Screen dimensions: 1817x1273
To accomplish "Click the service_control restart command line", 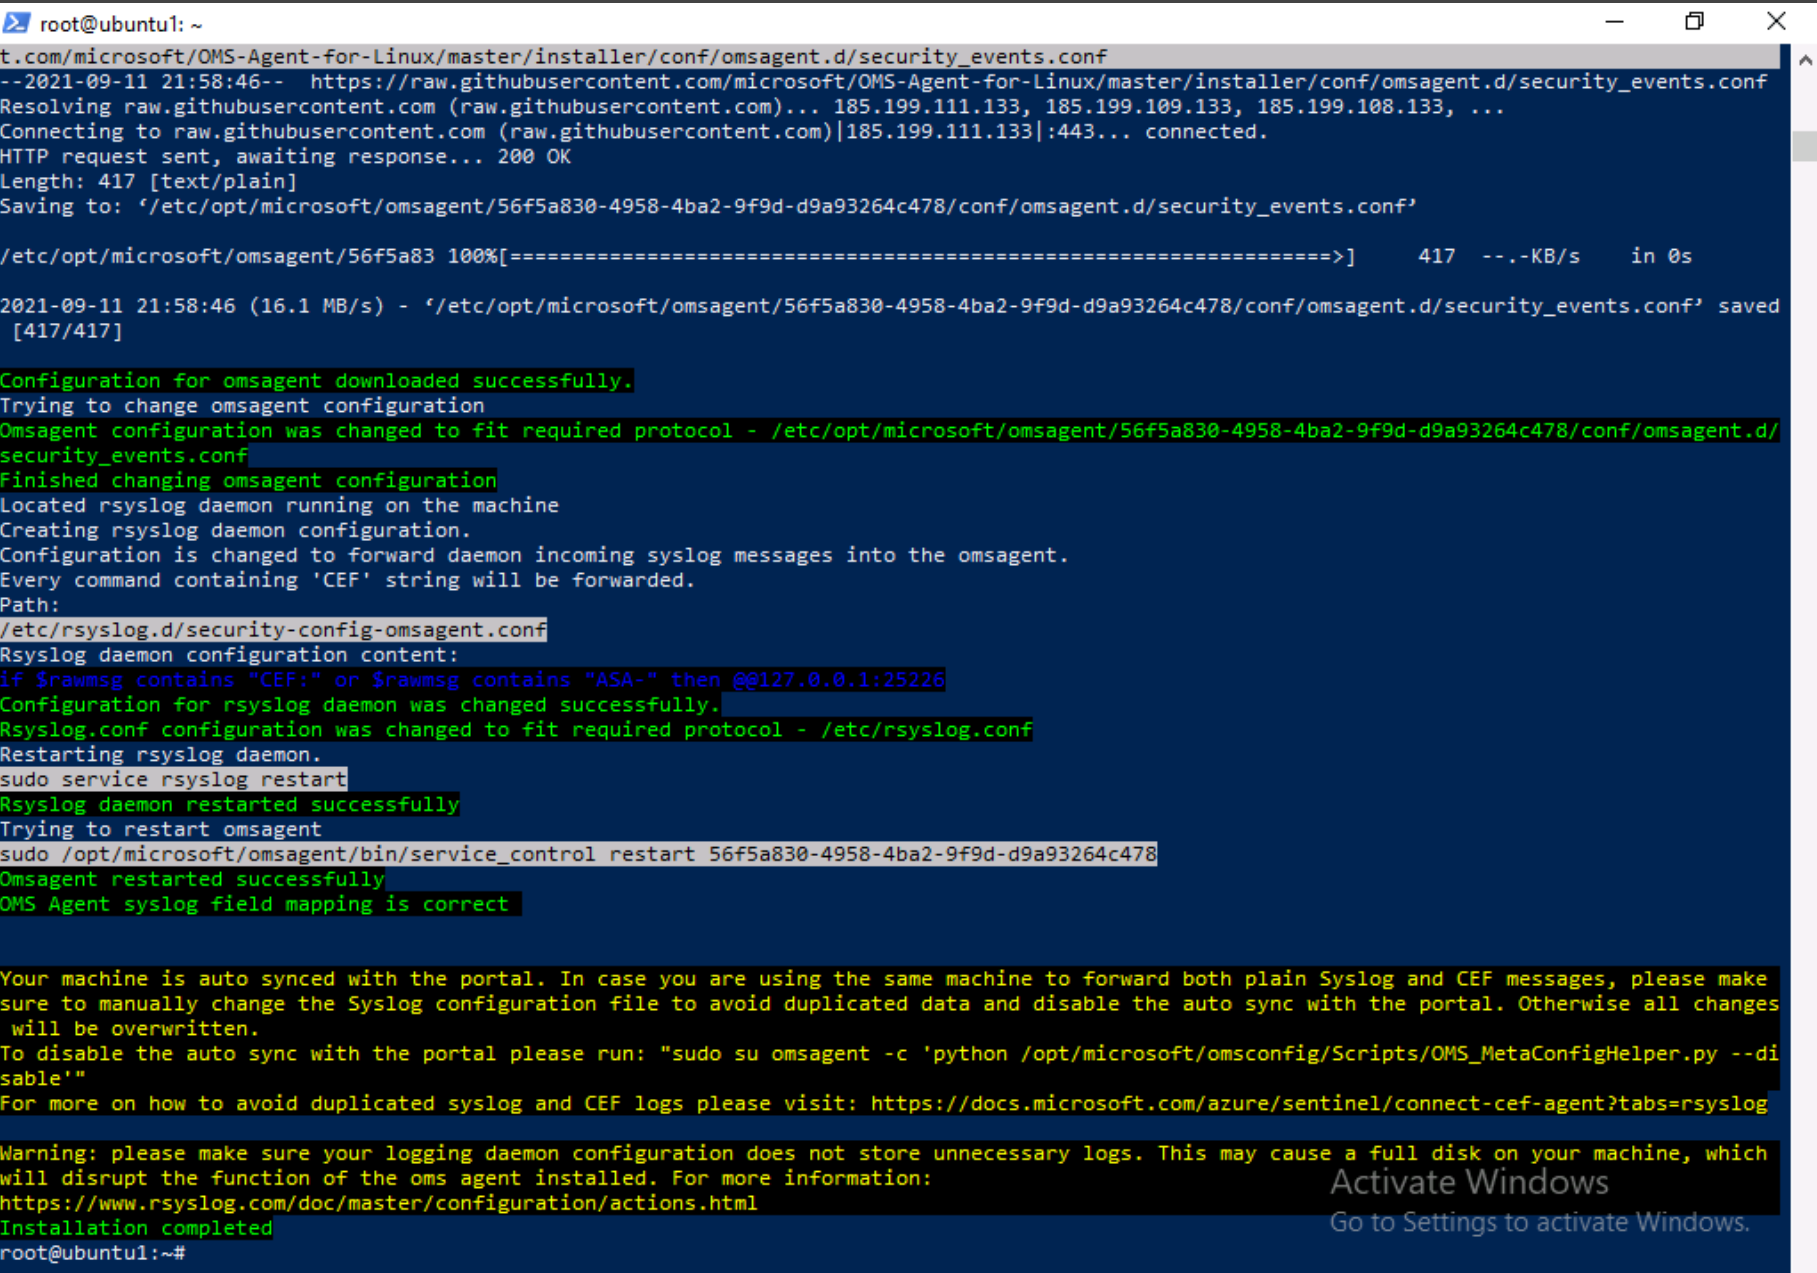I will click(578, 854).
